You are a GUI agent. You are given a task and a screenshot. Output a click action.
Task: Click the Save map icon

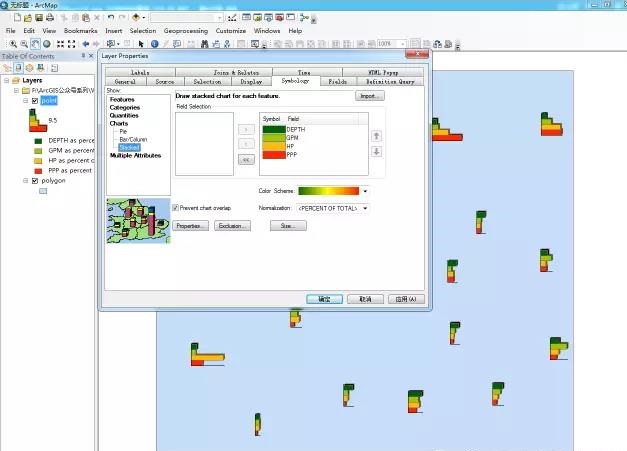(x=39, y=18)
